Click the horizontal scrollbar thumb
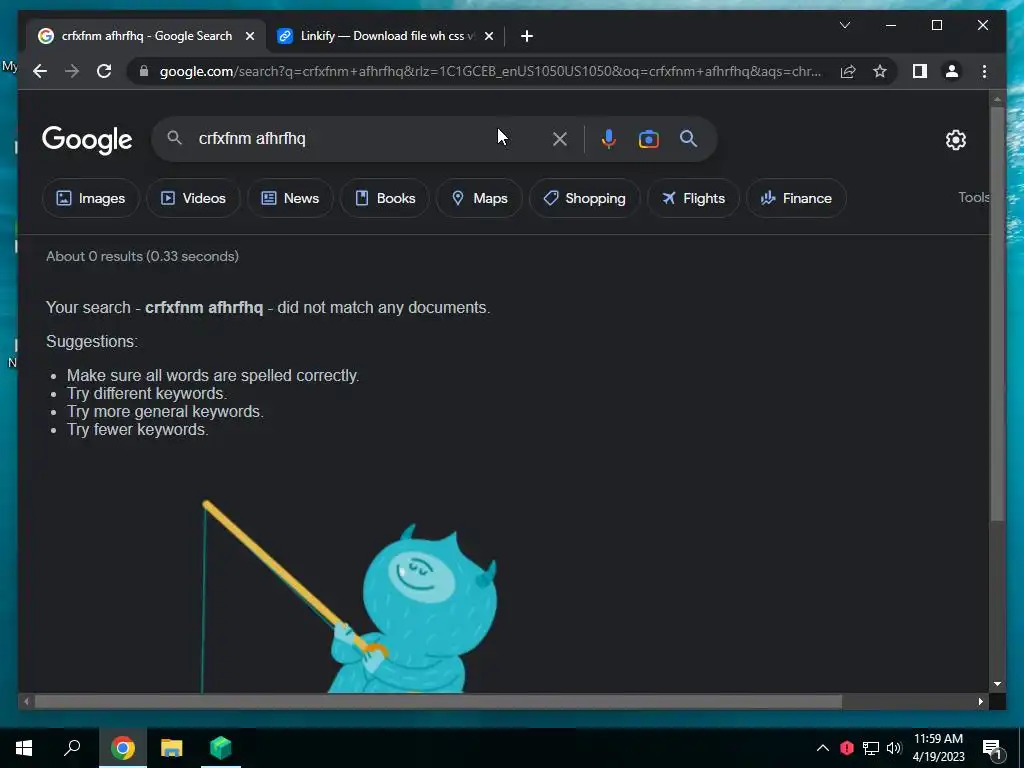 point(438,702)
